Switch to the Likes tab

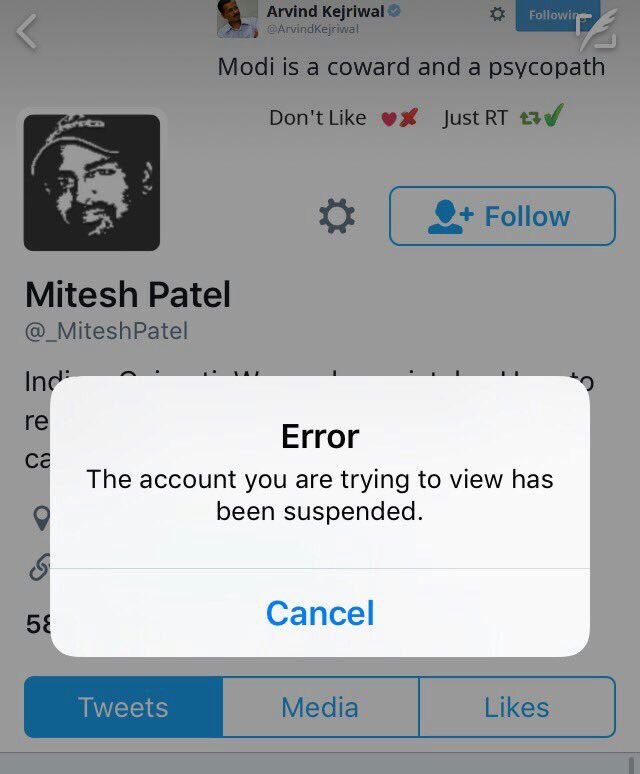517,707
